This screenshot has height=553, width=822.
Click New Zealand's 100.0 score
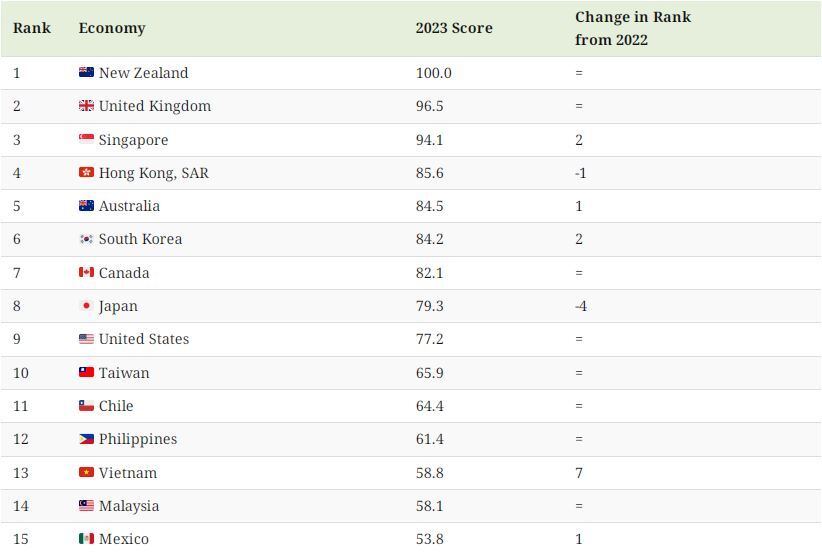(434, 73)
